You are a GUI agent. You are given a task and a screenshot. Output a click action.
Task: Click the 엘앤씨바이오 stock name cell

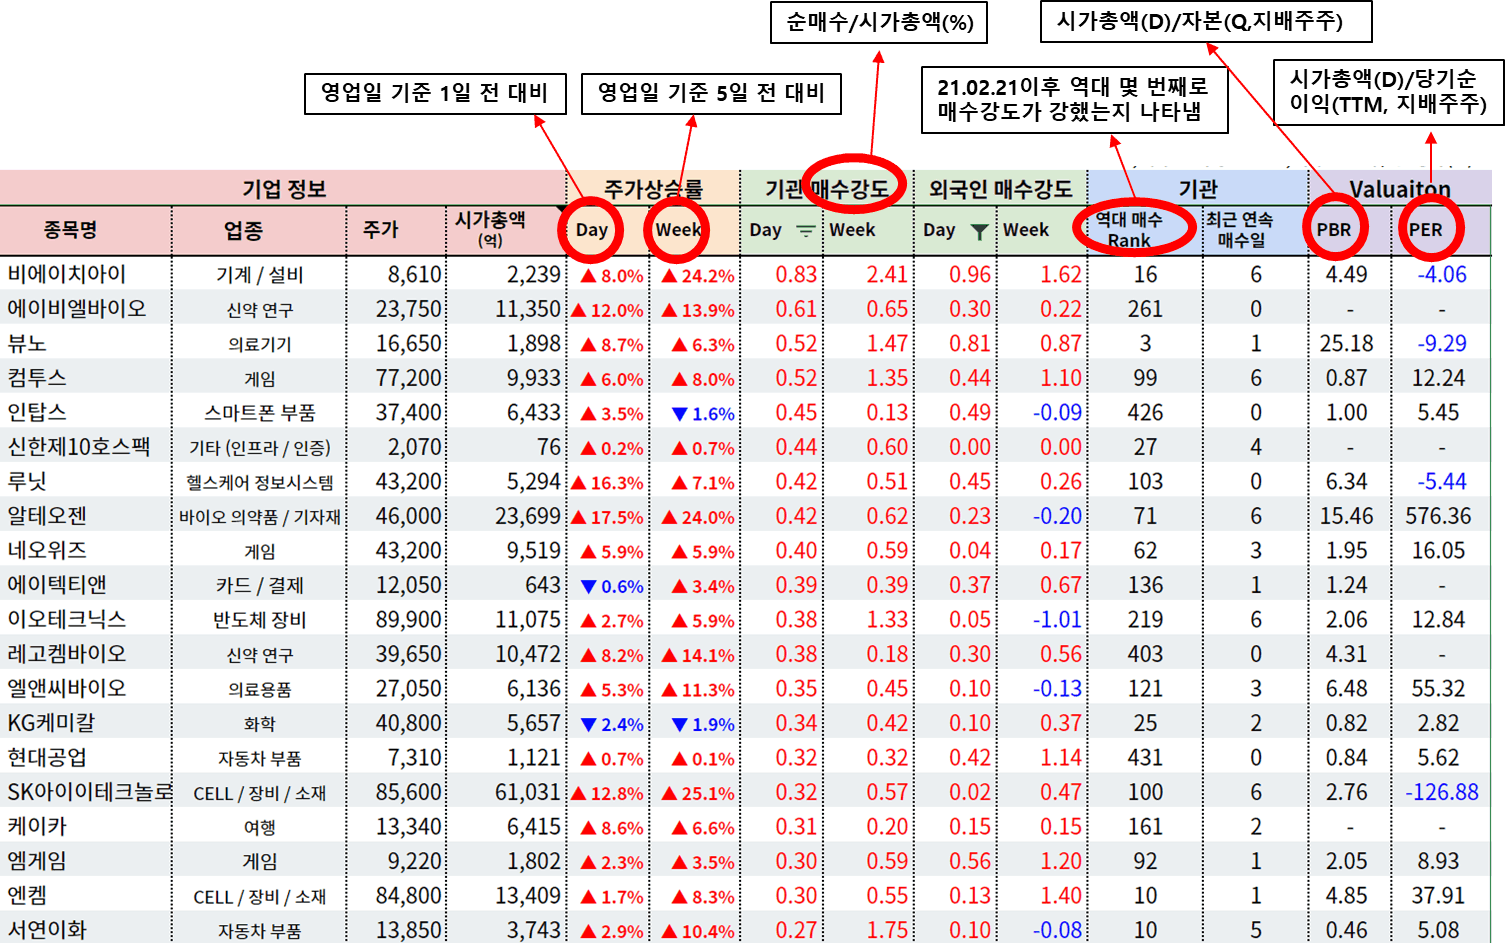tap(67, 688)
